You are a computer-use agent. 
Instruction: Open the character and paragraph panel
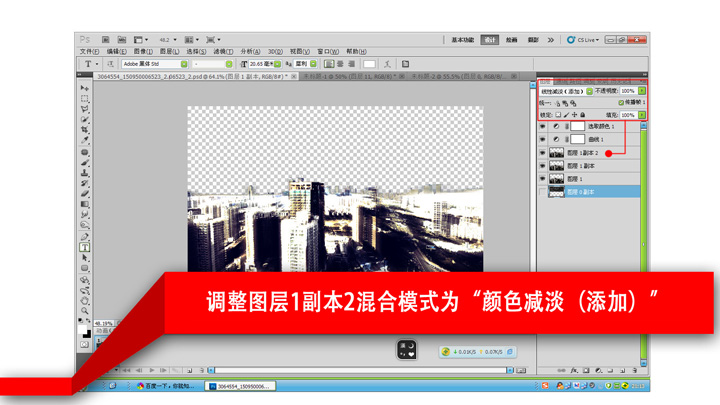(405, 64)
